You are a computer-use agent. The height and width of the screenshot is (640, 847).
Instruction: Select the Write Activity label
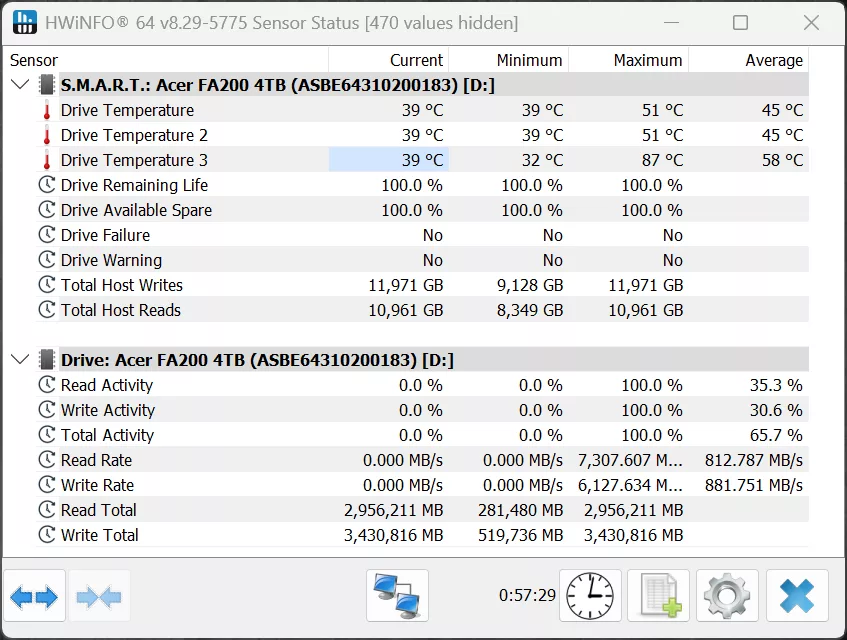[x=107, y=410]
